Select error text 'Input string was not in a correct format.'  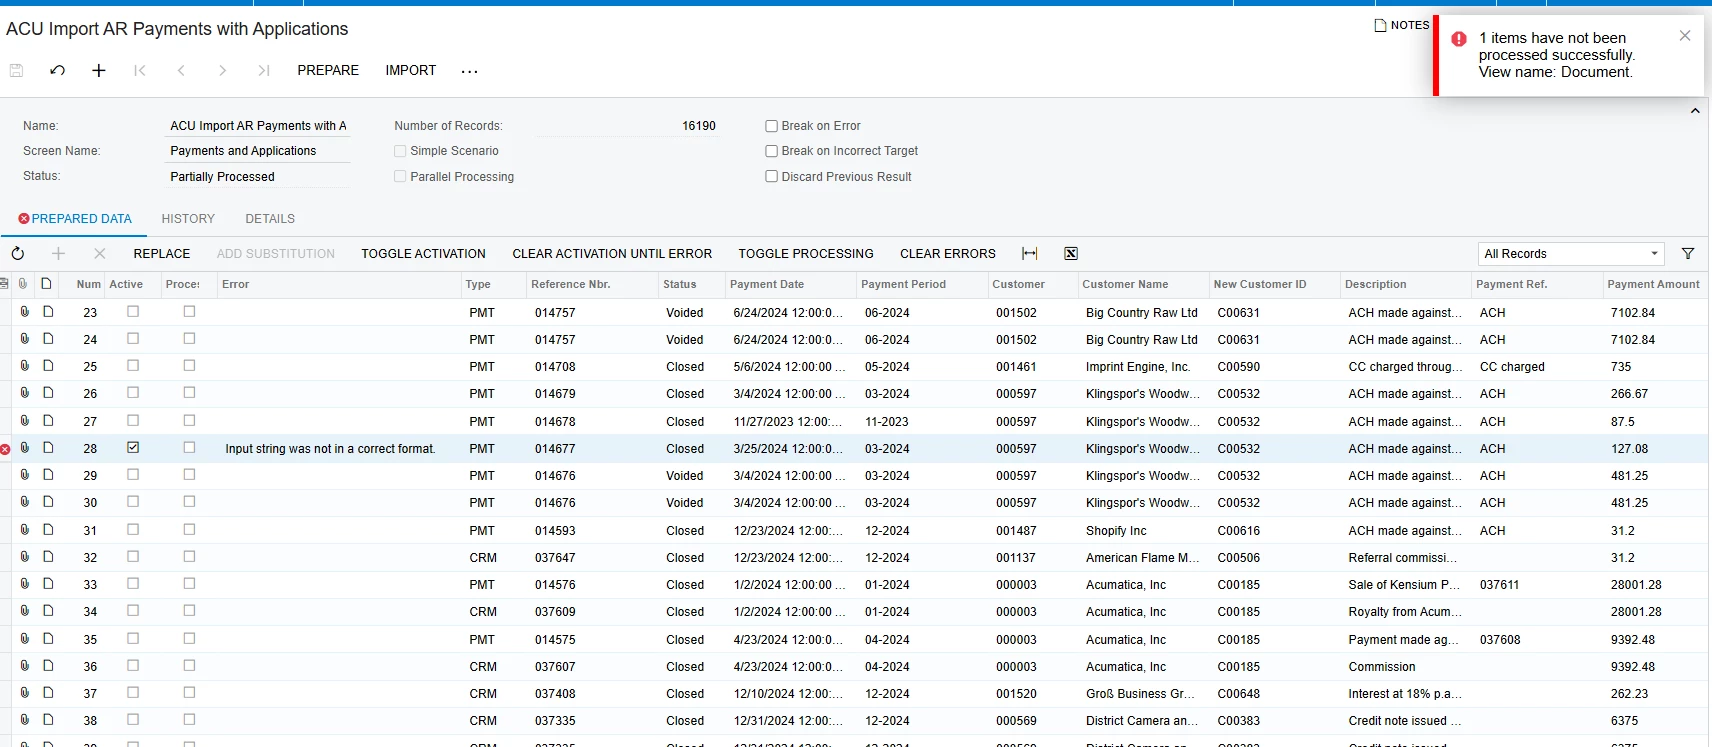coord(330,449)
